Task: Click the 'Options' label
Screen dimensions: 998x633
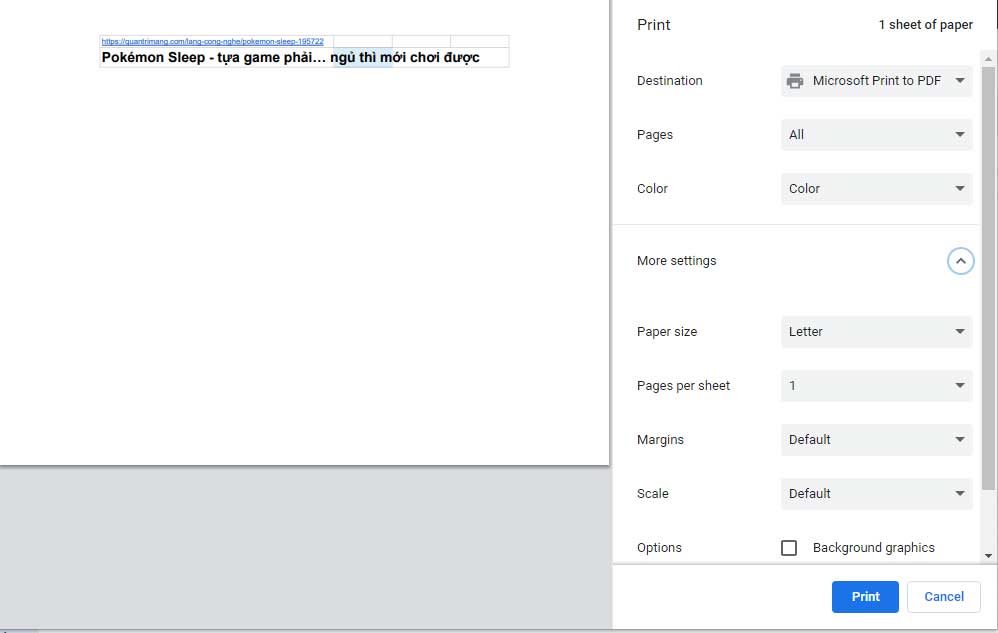Action: 659,548
